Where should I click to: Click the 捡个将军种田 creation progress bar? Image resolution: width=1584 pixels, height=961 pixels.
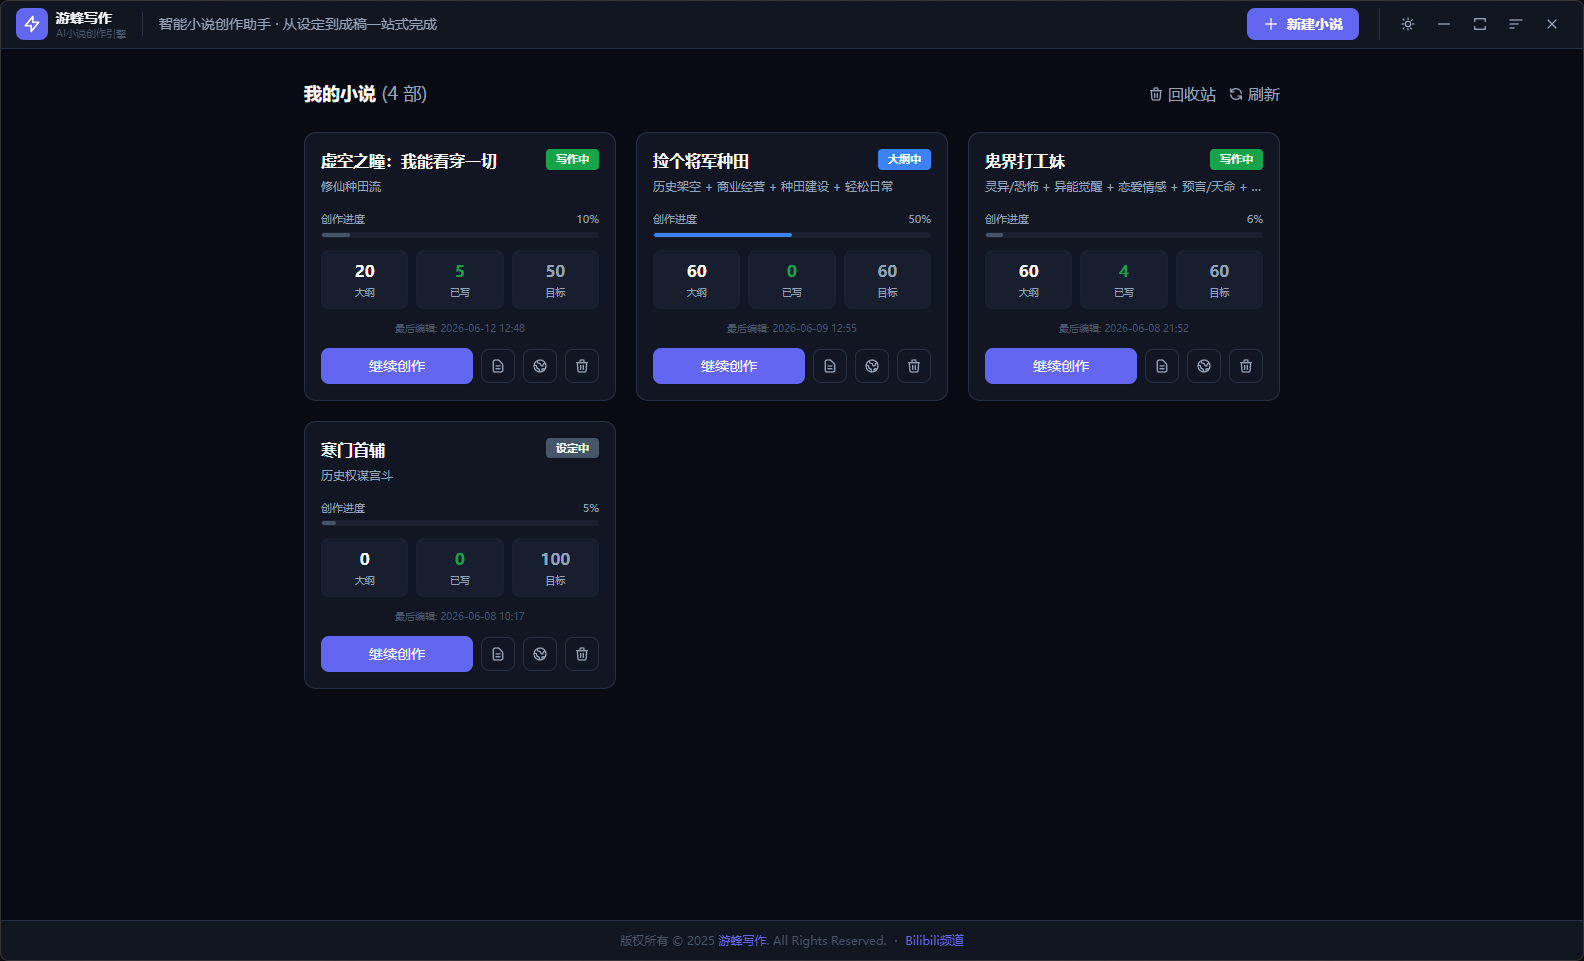tap(792, 235)
